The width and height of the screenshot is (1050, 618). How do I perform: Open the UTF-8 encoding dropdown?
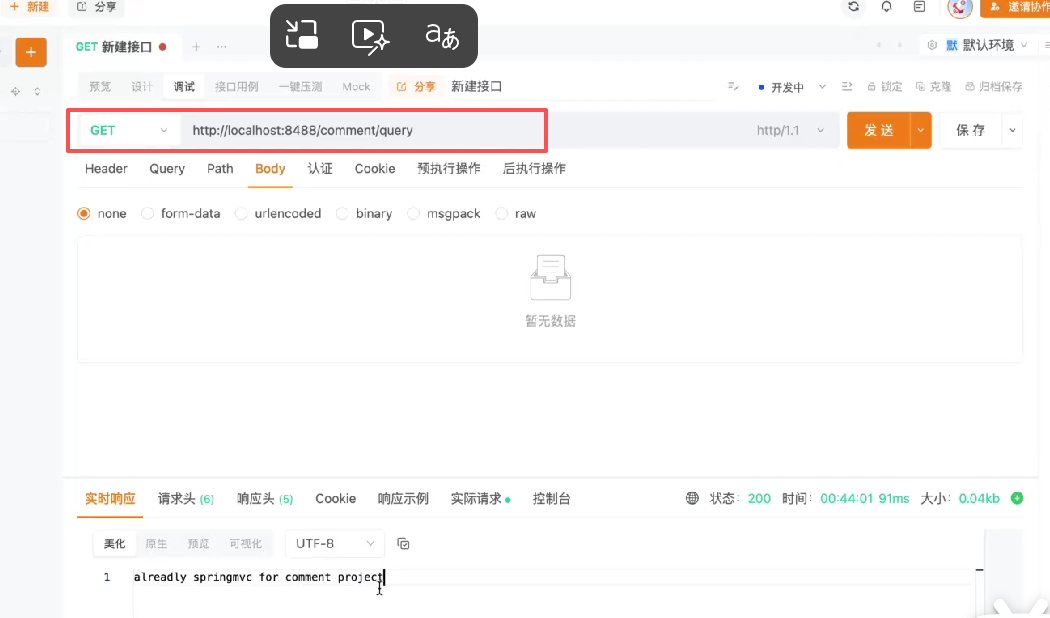pyautogui.click(x=335, y=544)
